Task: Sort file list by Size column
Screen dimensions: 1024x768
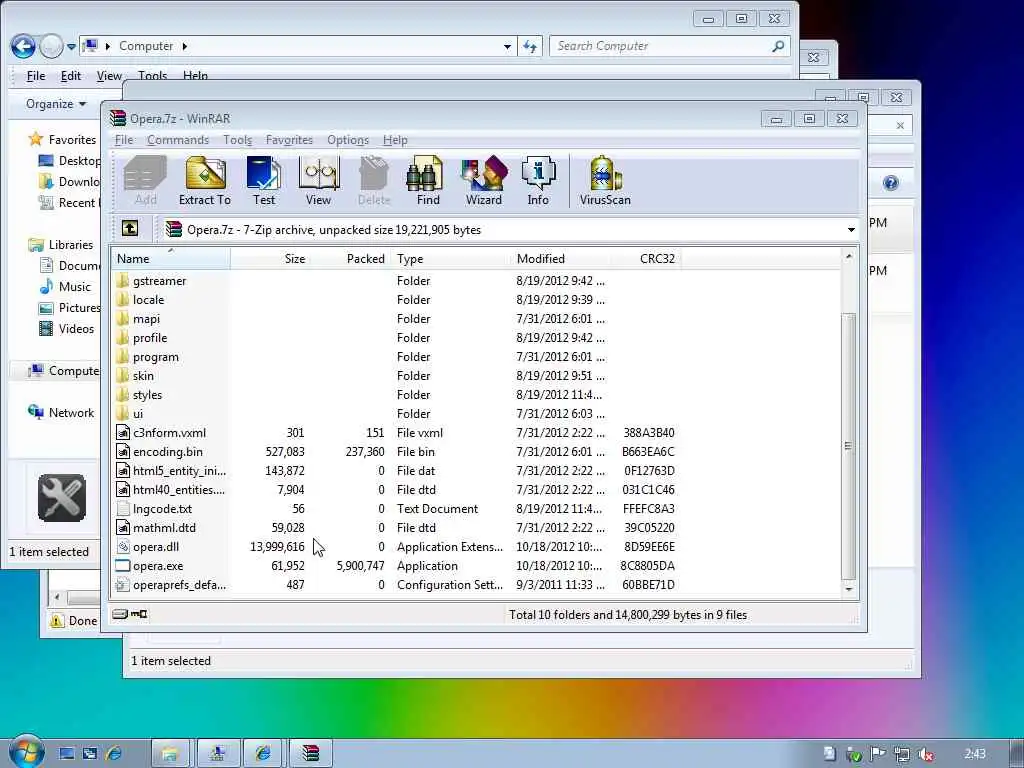Action: [270, 259]
